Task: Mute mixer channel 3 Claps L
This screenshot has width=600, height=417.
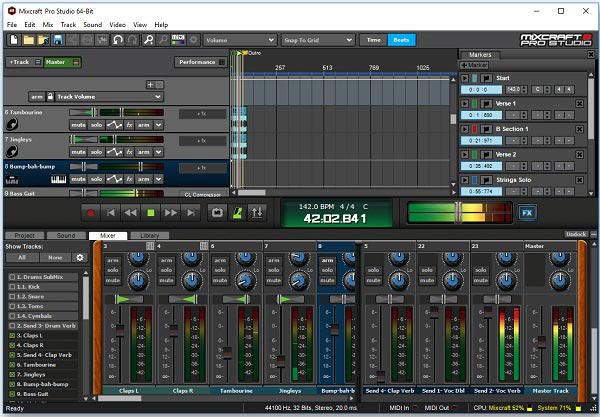Action: 112,280
